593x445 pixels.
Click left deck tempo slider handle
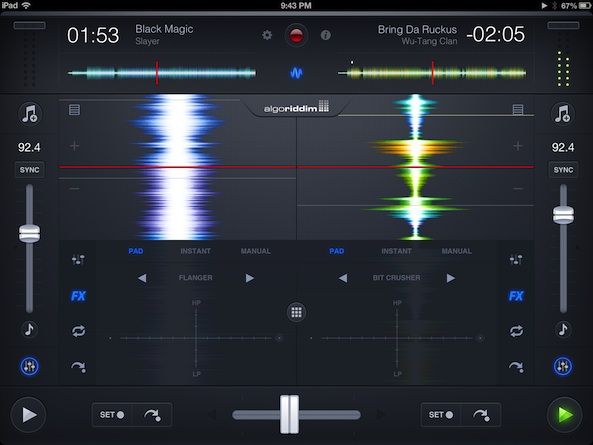(x=29, y=233)
